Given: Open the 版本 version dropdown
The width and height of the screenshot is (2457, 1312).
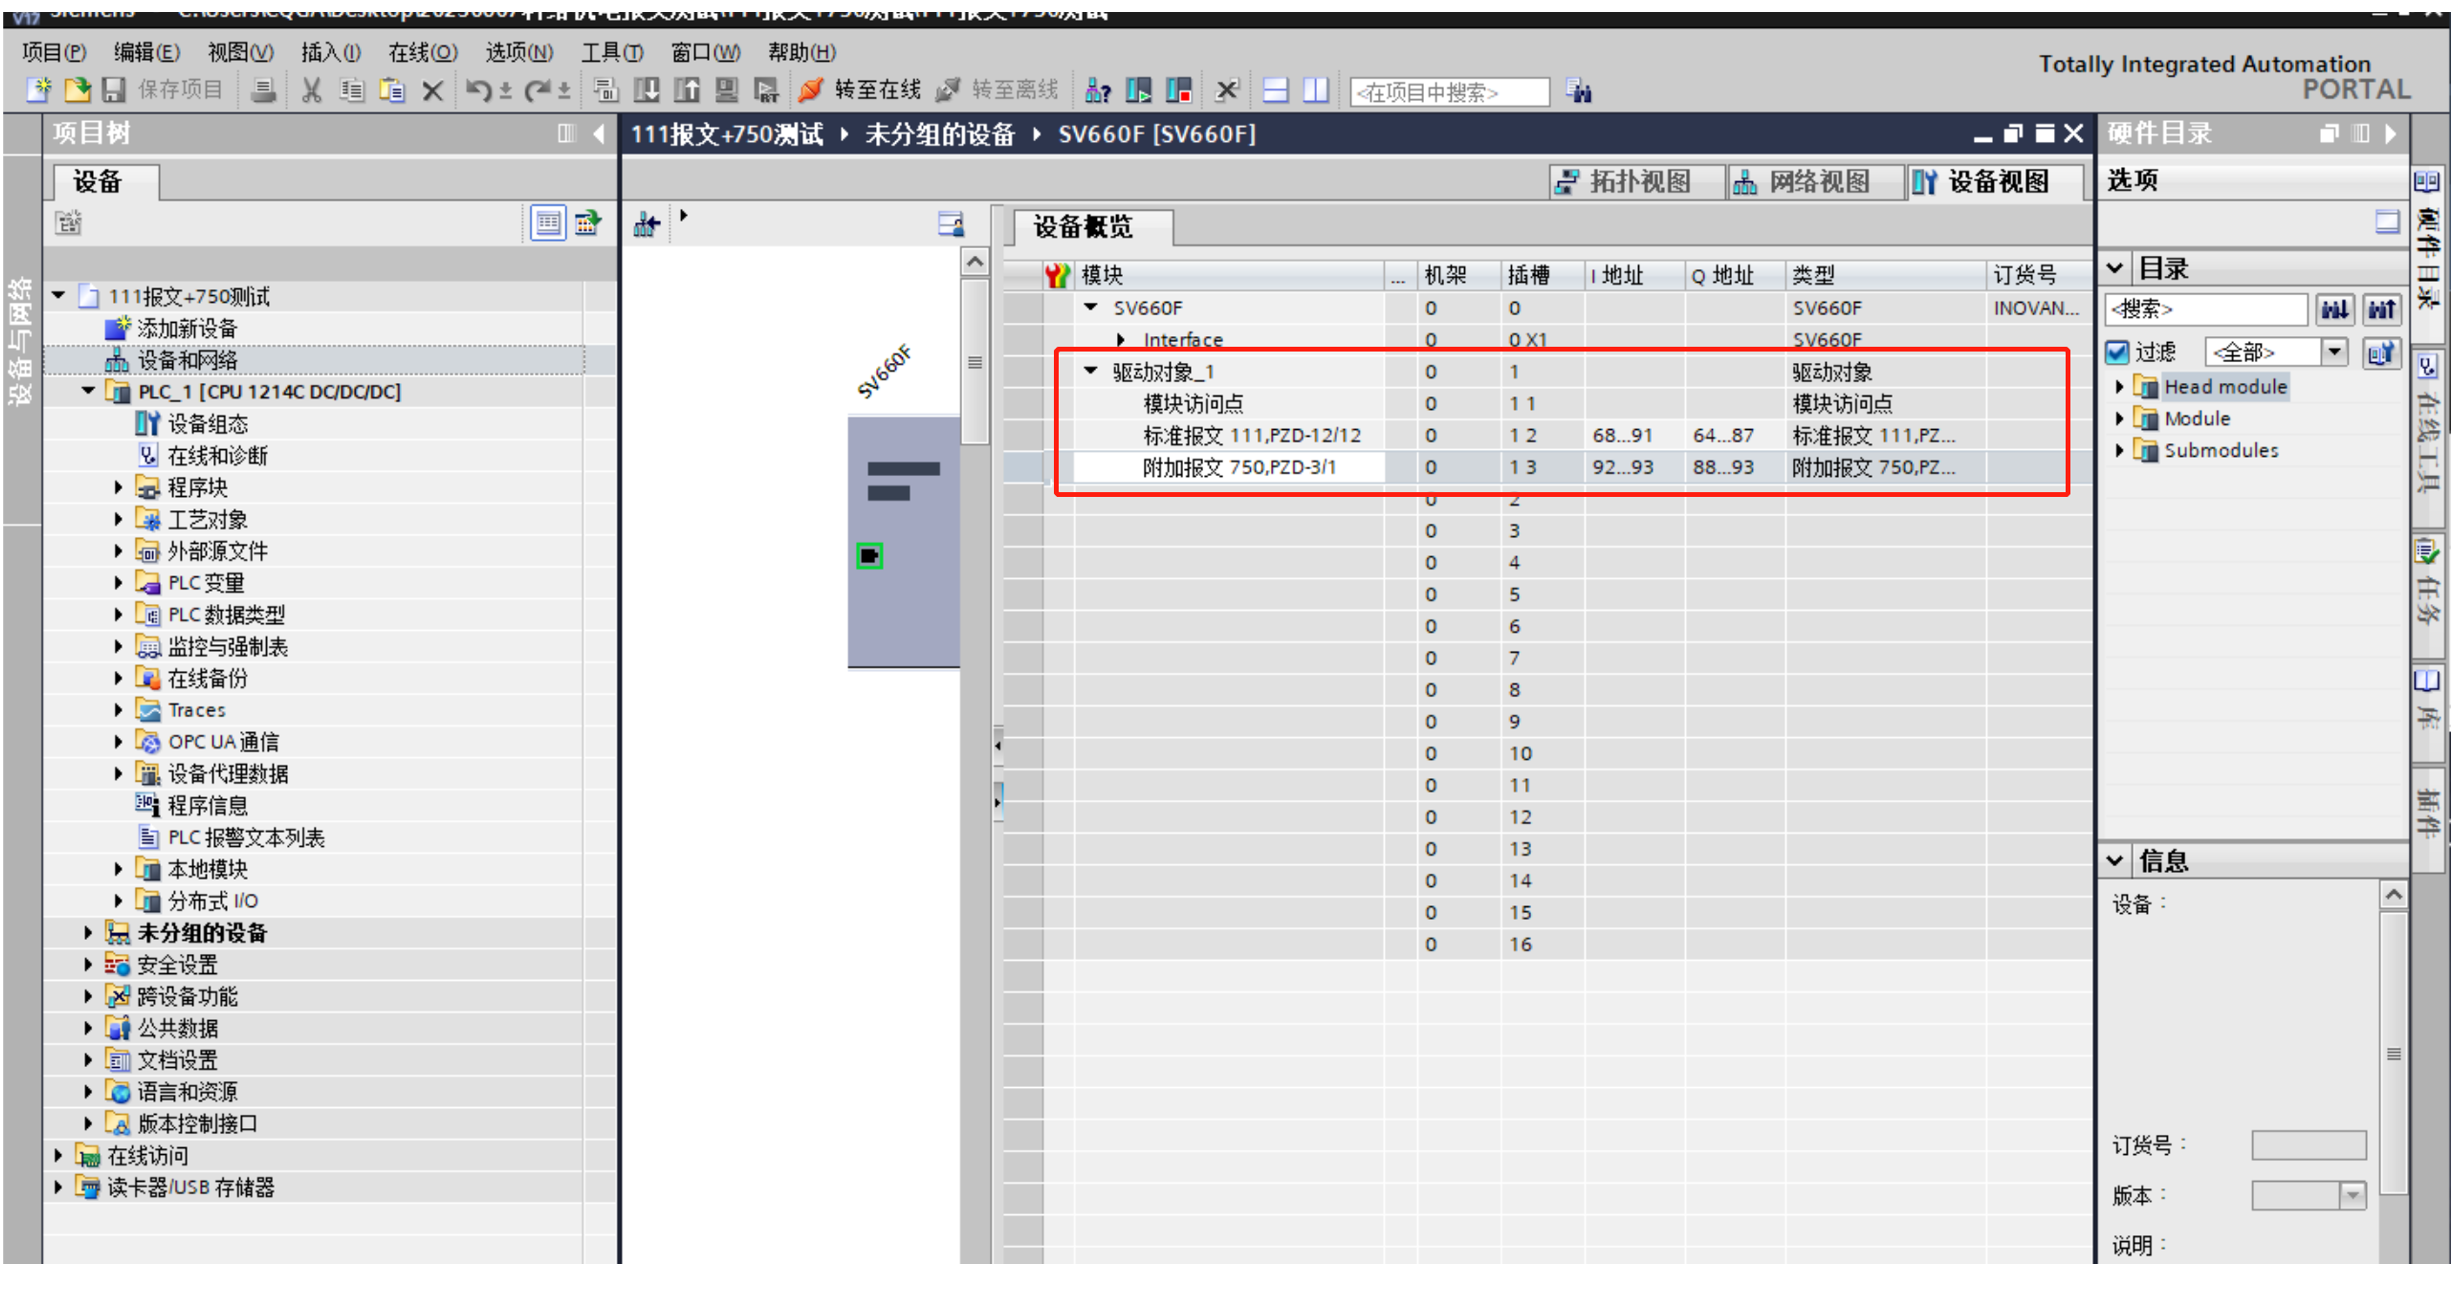Looking at the screenshot, I should 2352,1195.
